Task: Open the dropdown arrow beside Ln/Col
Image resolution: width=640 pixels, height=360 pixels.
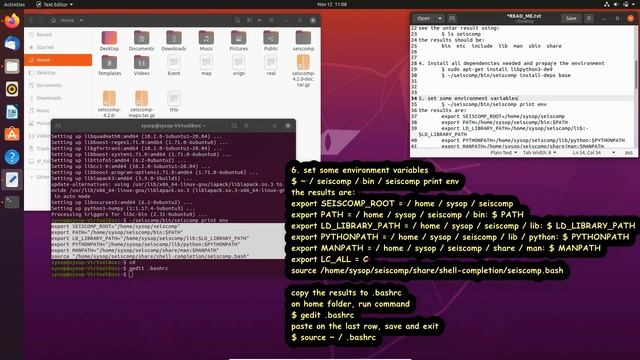Action: 613,153
